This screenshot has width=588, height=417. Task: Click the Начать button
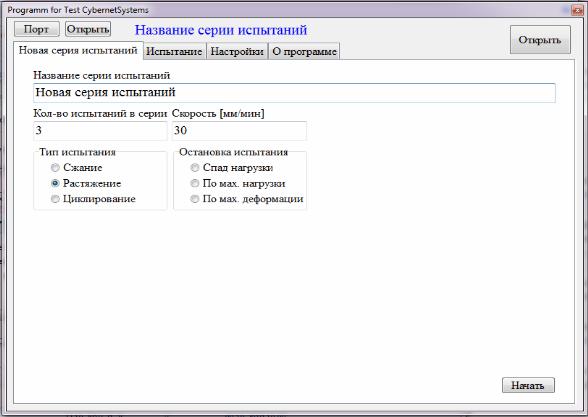(x=528, y=385)
